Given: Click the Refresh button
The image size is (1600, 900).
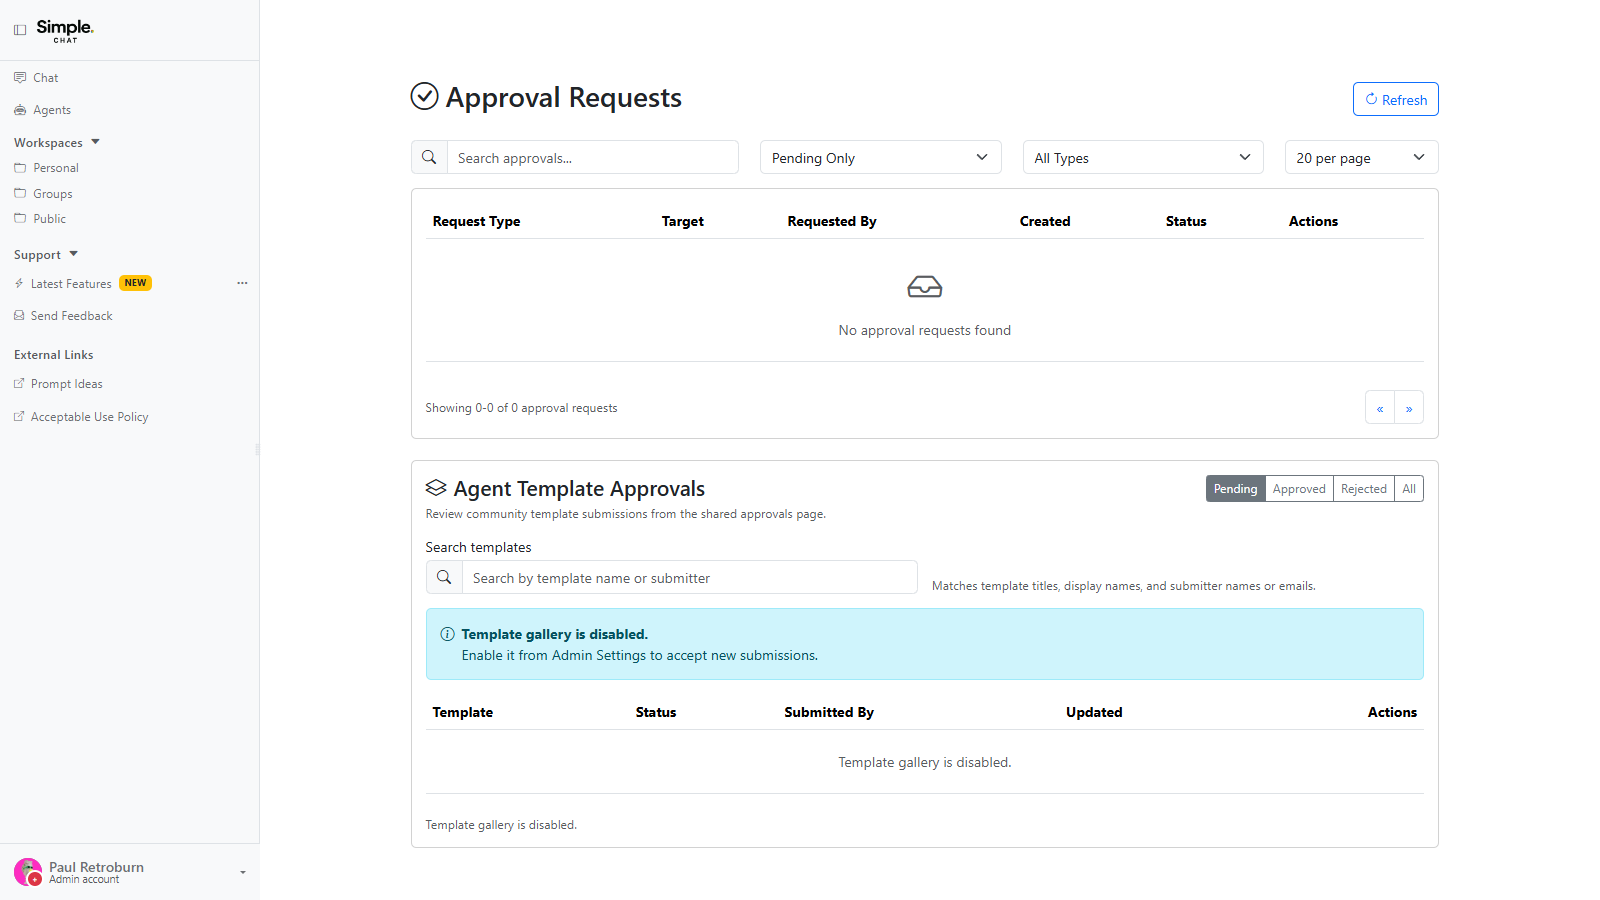Looking at the screenshot, I should [1396, 99].
